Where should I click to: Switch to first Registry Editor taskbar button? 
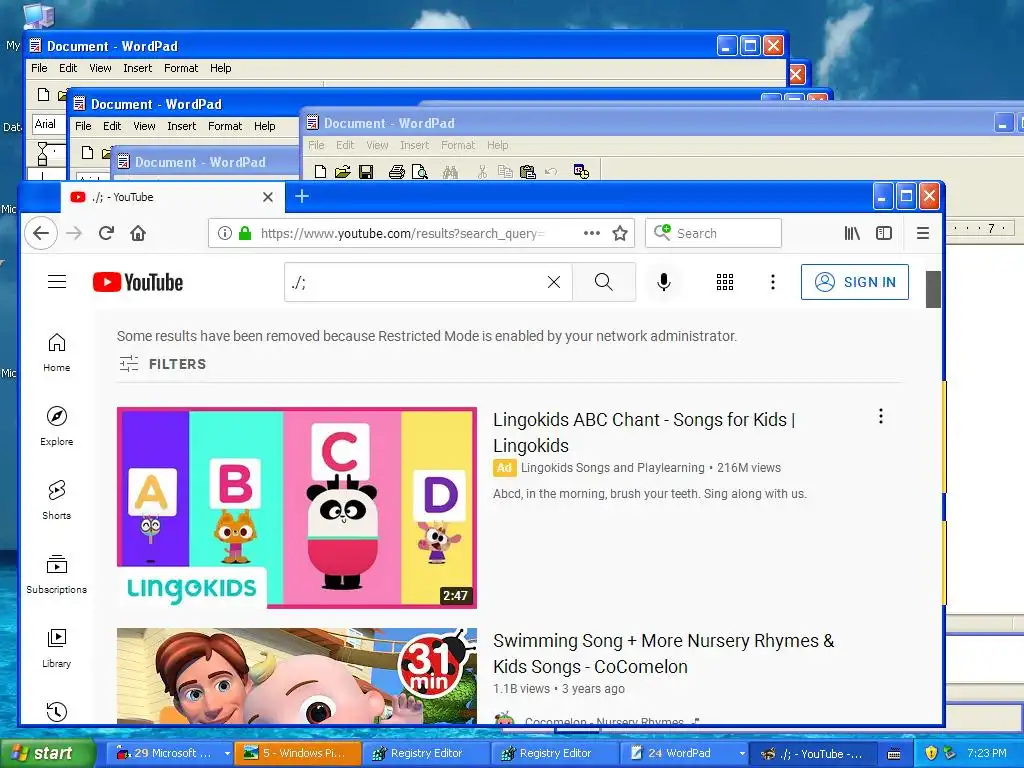click(426, 753)
